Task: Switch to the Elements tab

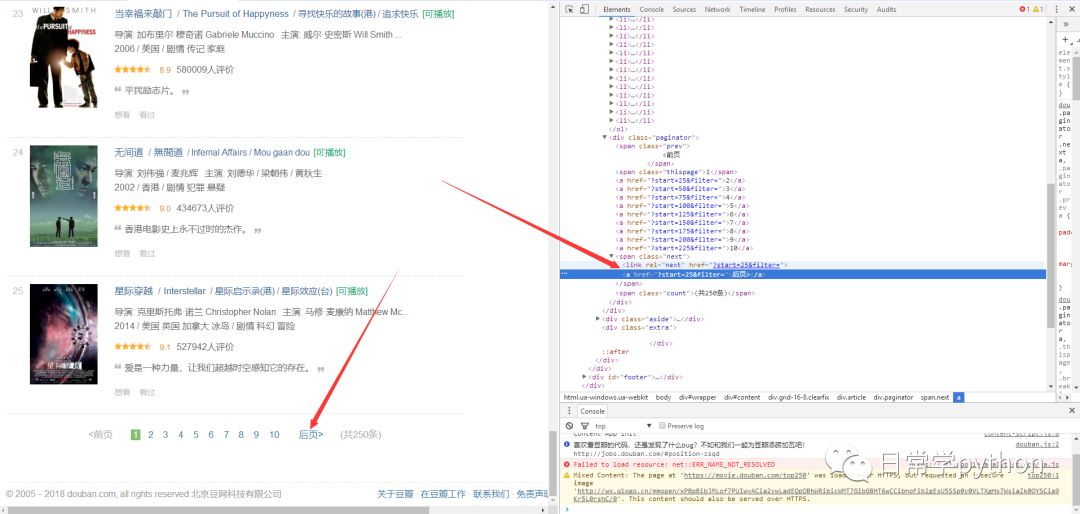Action: click(x=616, y=9)
